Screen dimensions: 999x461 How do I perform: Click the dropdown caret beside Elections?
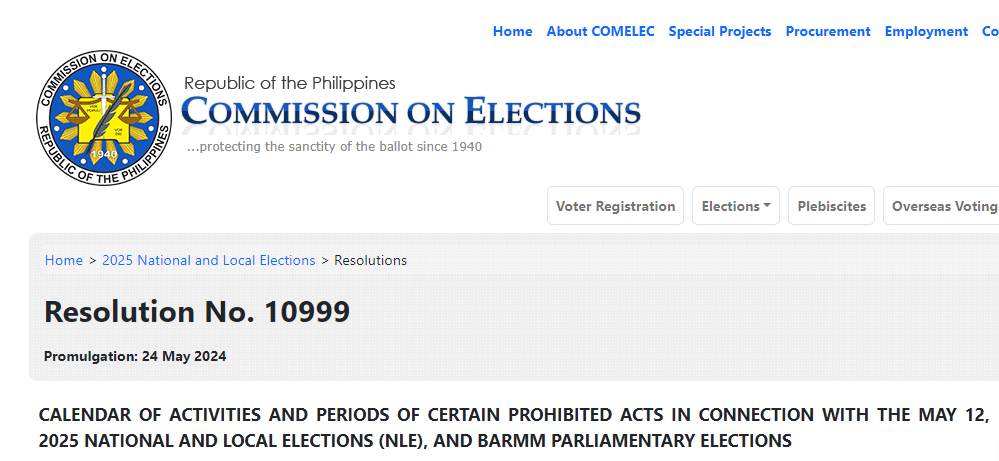tap(767, 206)
